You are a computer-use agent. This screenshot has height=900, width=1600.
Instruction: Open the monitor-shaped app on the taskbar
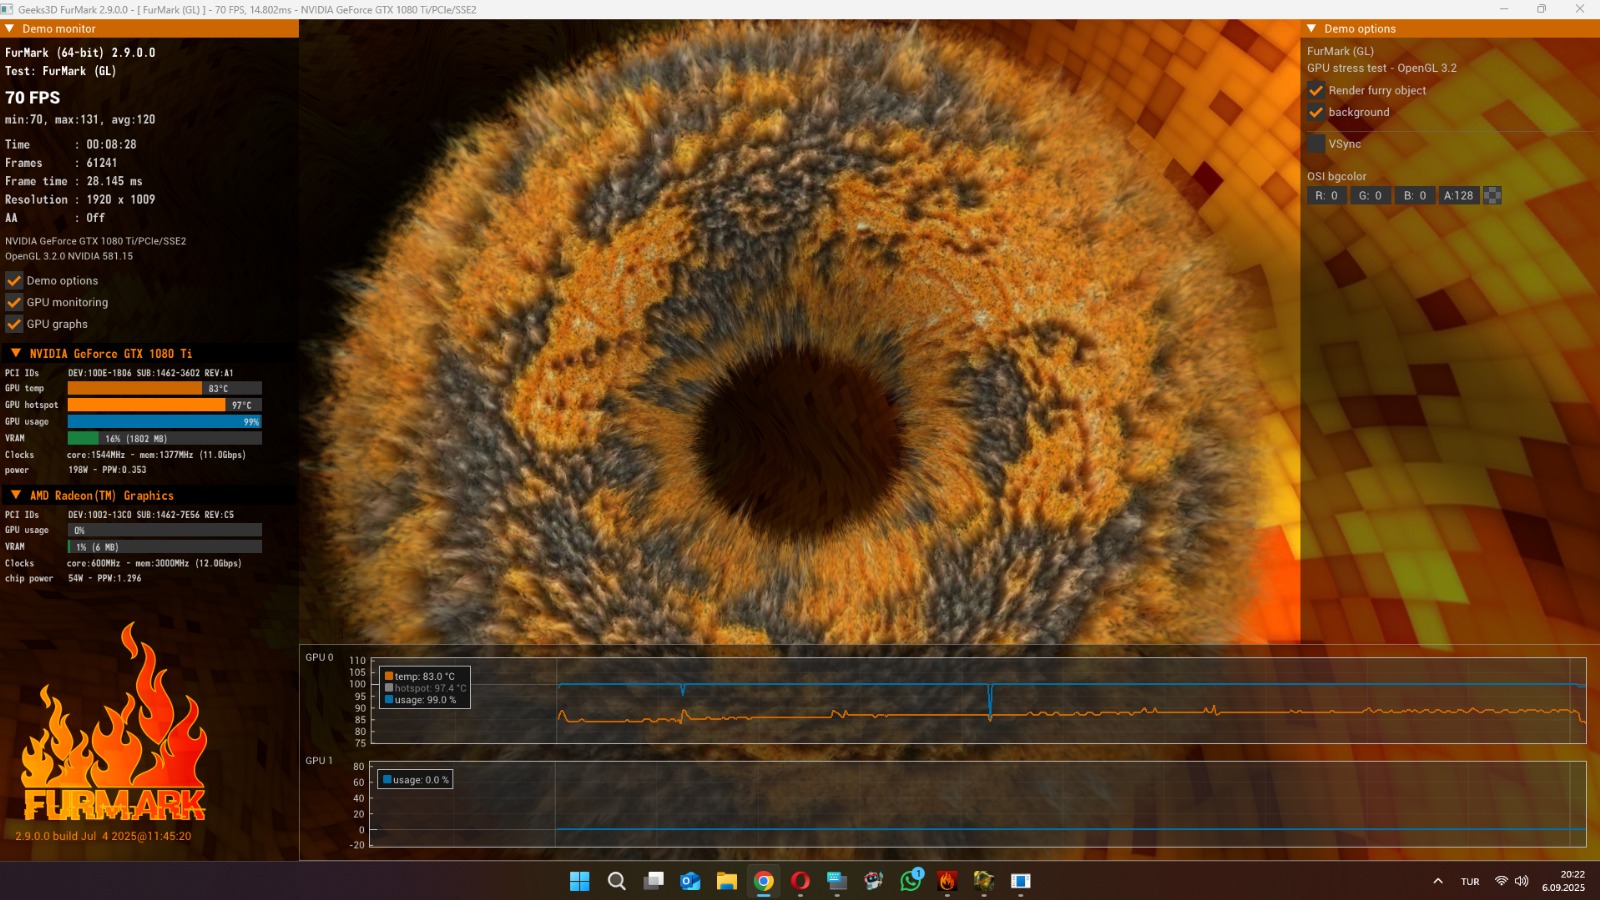pyautogui.click(x=837, y=881)
